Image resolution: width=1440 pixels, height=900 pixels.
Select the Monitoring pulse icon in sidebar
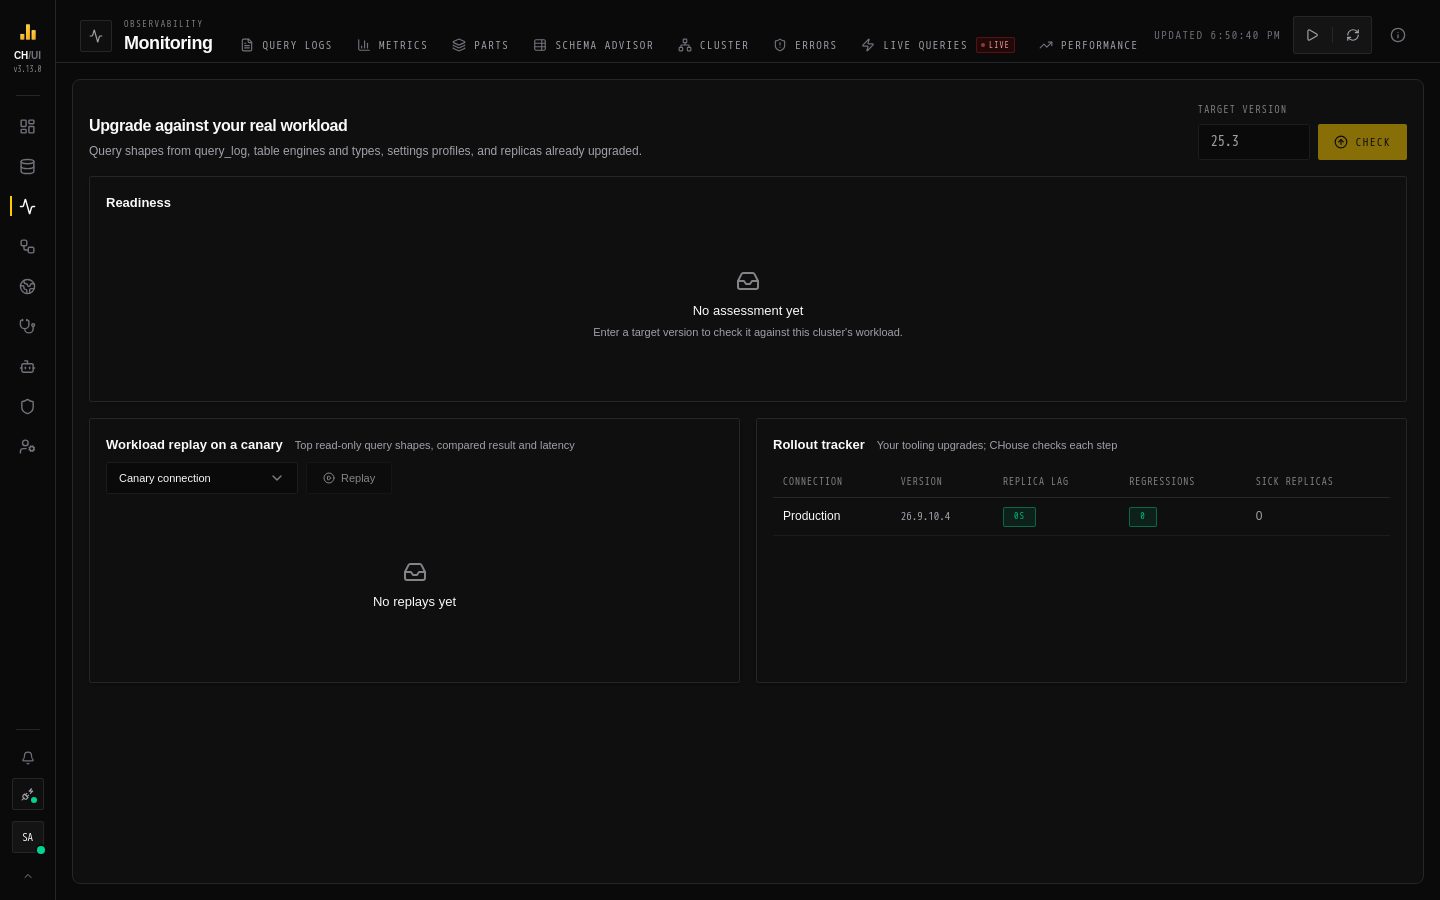click(27, 207)
